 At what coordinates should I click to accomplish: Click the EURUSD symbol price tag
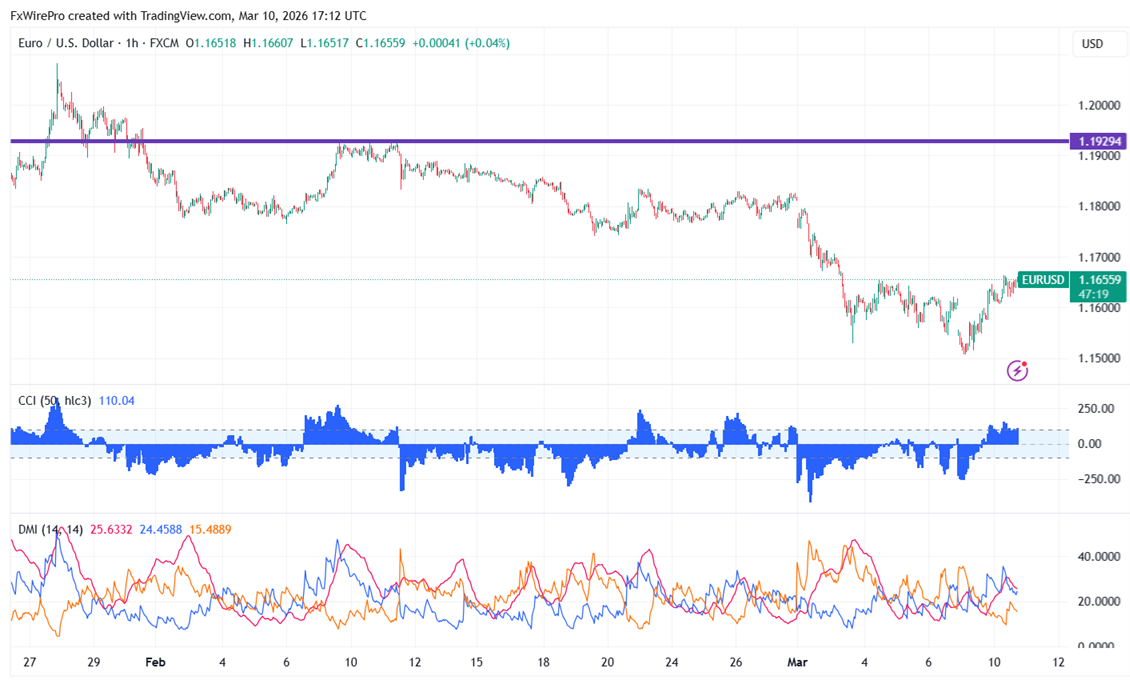click(x=1043, y=280)
